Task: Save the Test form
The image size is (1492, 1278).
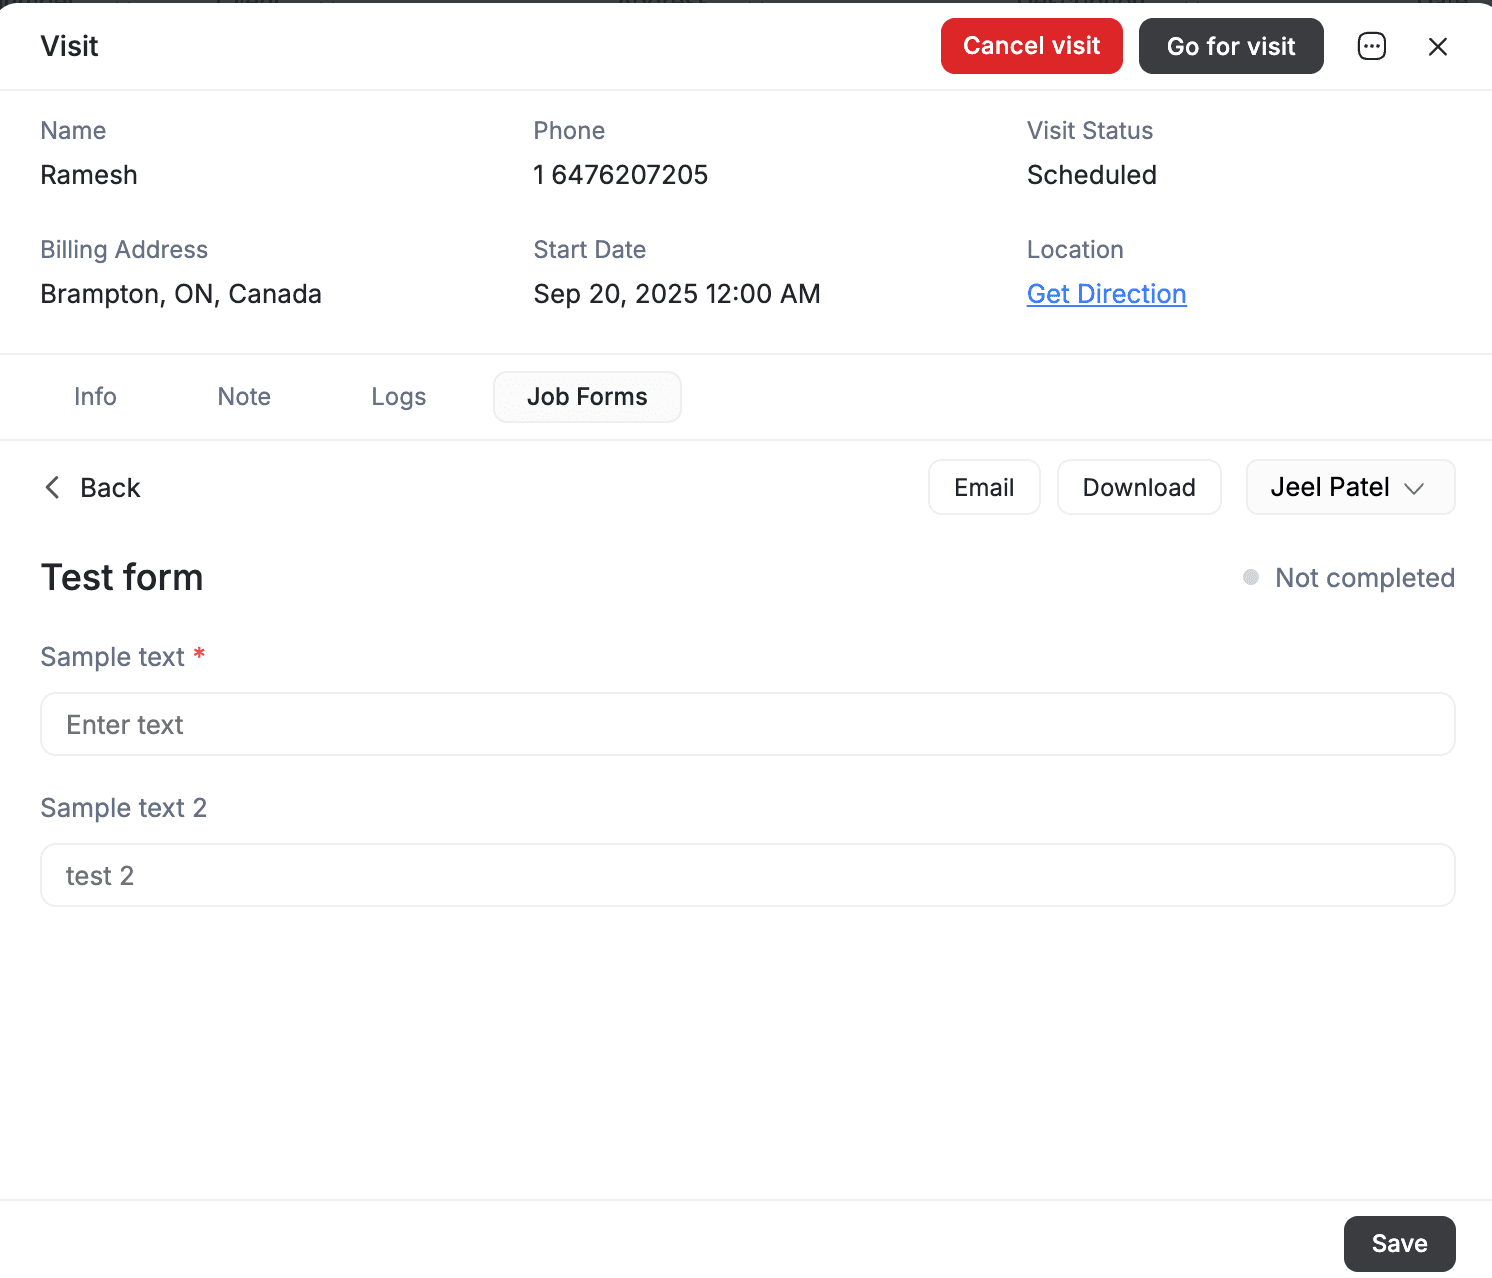Action: pos(1399,1243)
